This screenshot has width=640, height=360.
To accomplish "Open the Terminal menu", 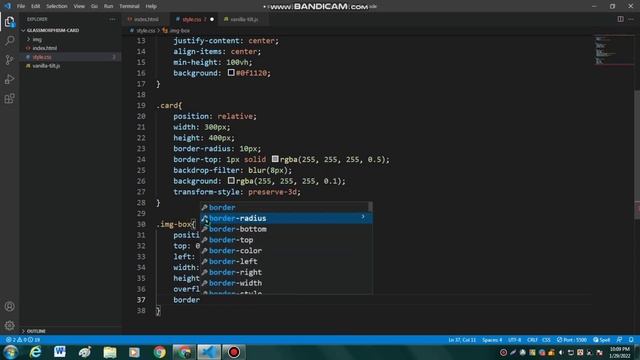I will (129, 6).
